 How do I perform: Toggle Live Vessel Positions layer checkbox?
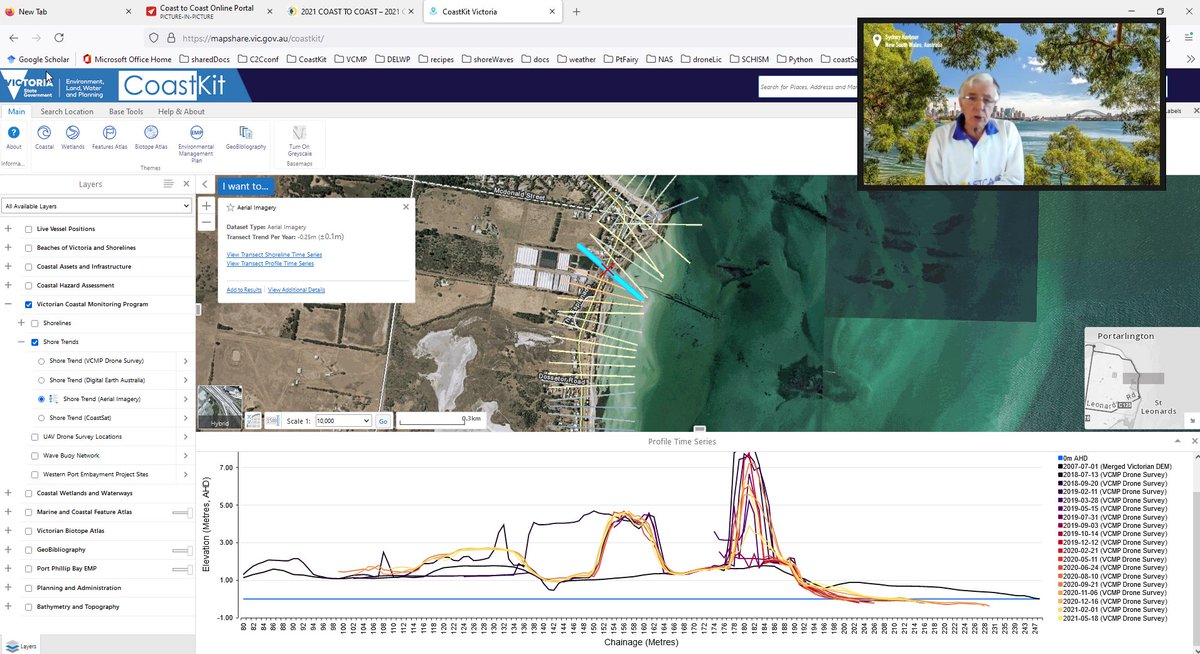pos(28,229)
